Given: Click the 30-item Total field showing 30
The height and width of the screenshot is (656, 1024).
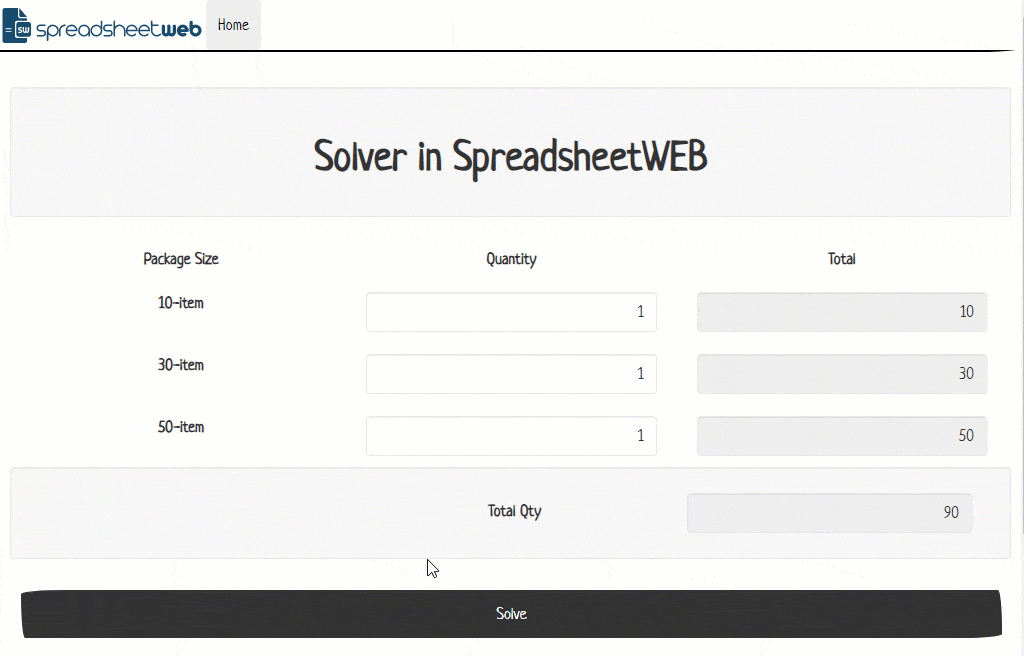Looking at the screenshot, I should (x=842, y=374).
